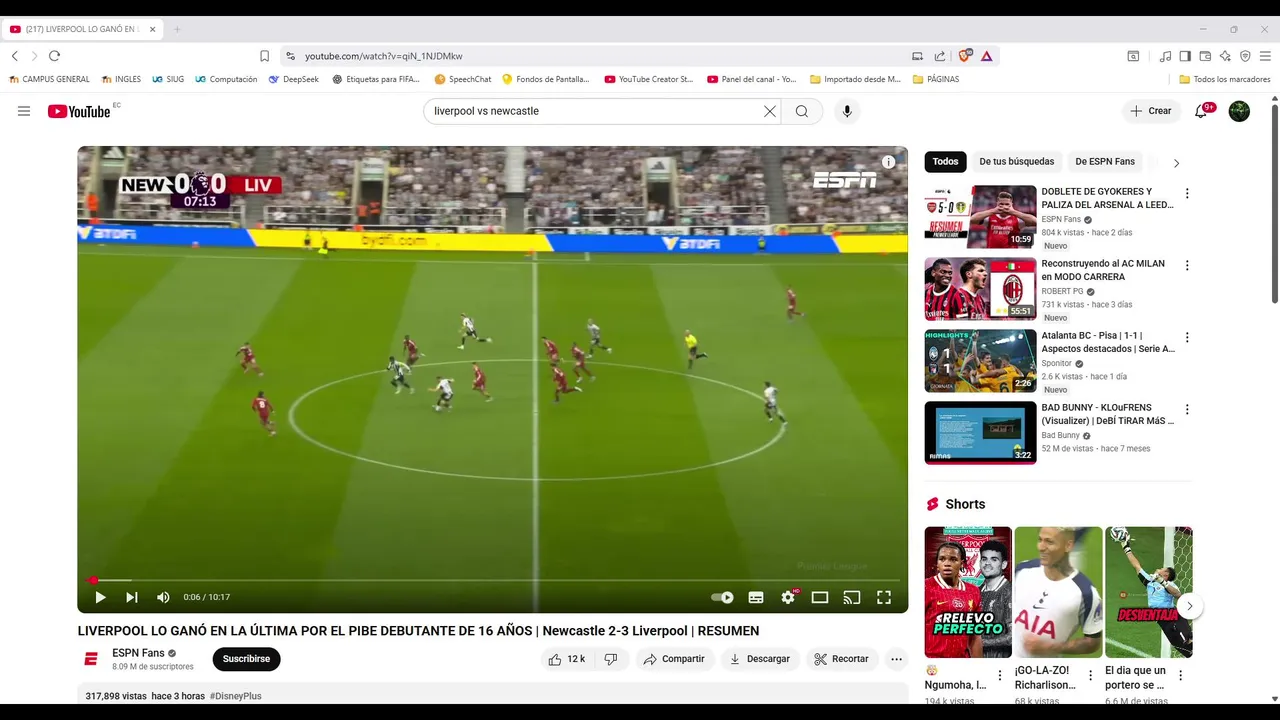The width and height of the screenshot is (1280, 720).
Task: Open options for the Gyokeres Arsenal video
Action: pos(1187,193)
